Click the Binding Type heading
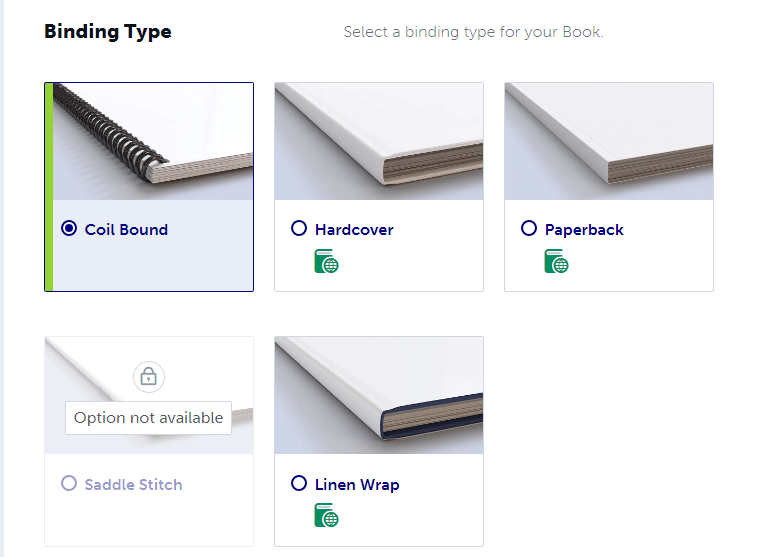This screenshot has width=783, height=557. tap(108, 31)
